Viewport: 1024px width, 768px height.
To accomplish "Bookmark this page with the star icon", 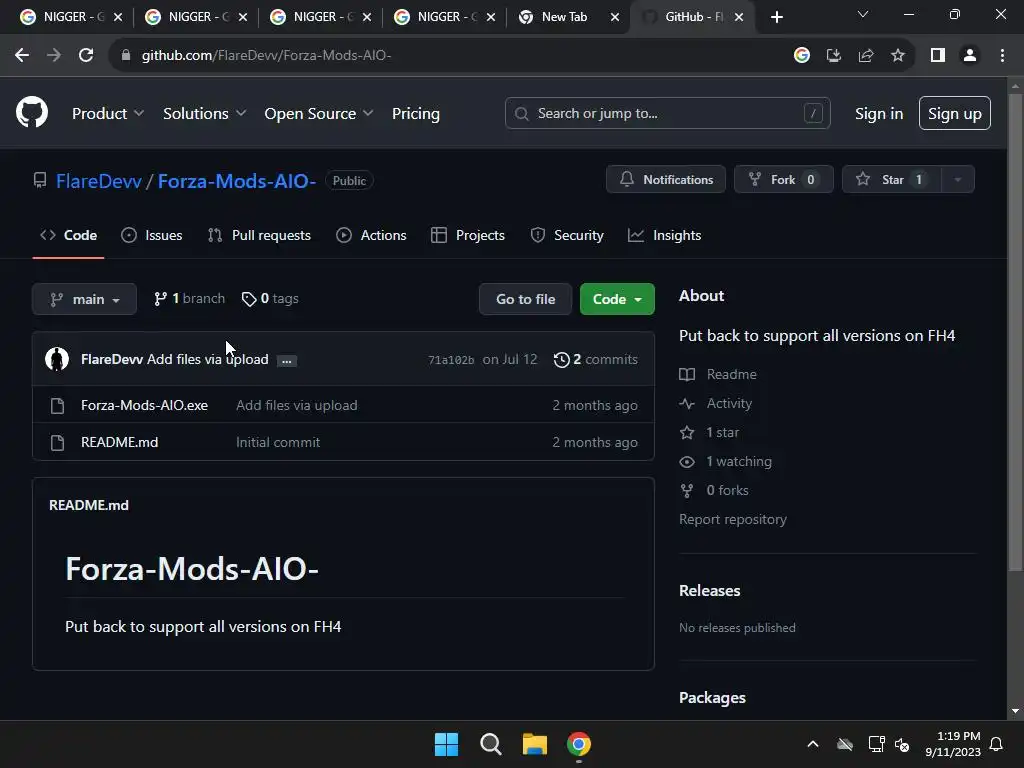I will [x=898, y=56].
